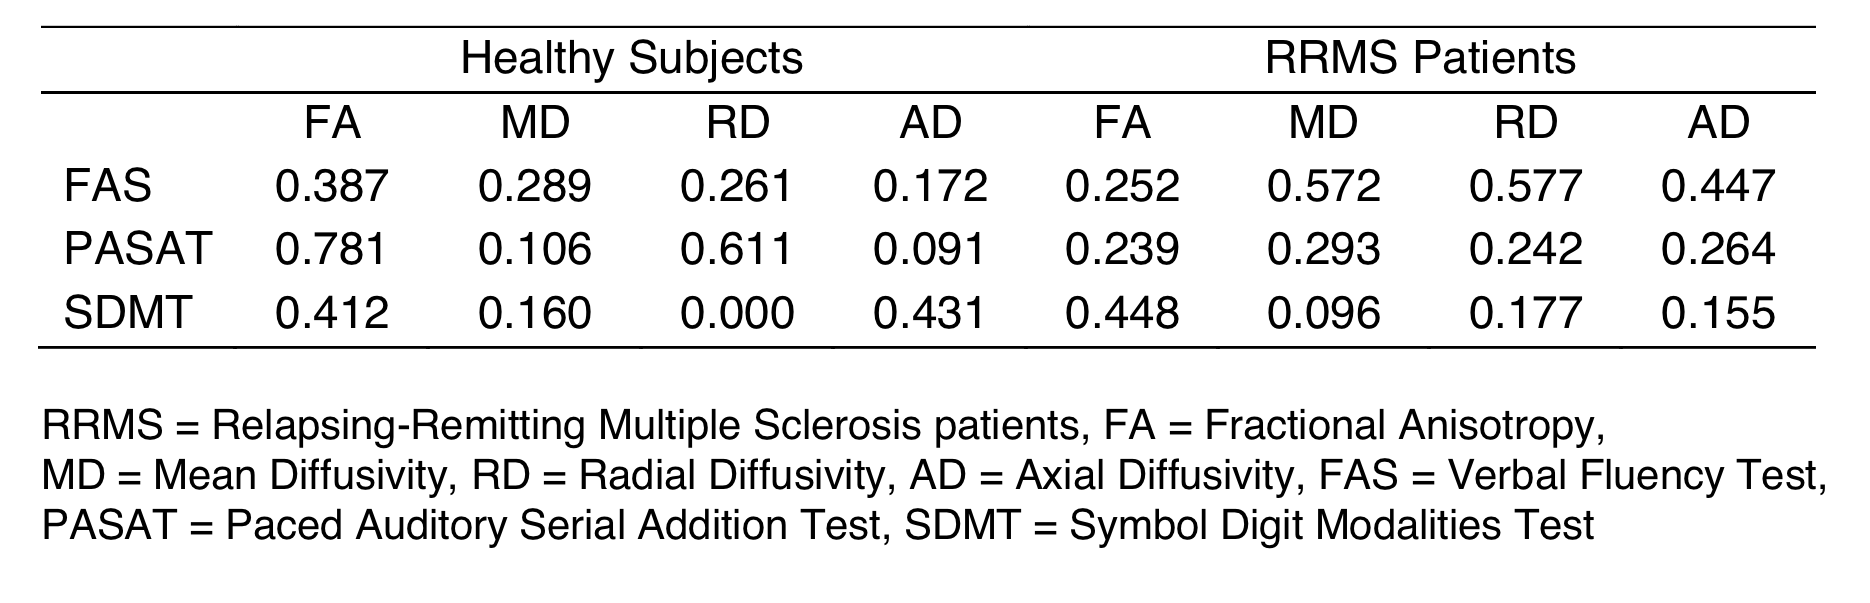Click the RRMS Patients group header
This screenshot has height=603, width=1870.
pos(1420,59)
